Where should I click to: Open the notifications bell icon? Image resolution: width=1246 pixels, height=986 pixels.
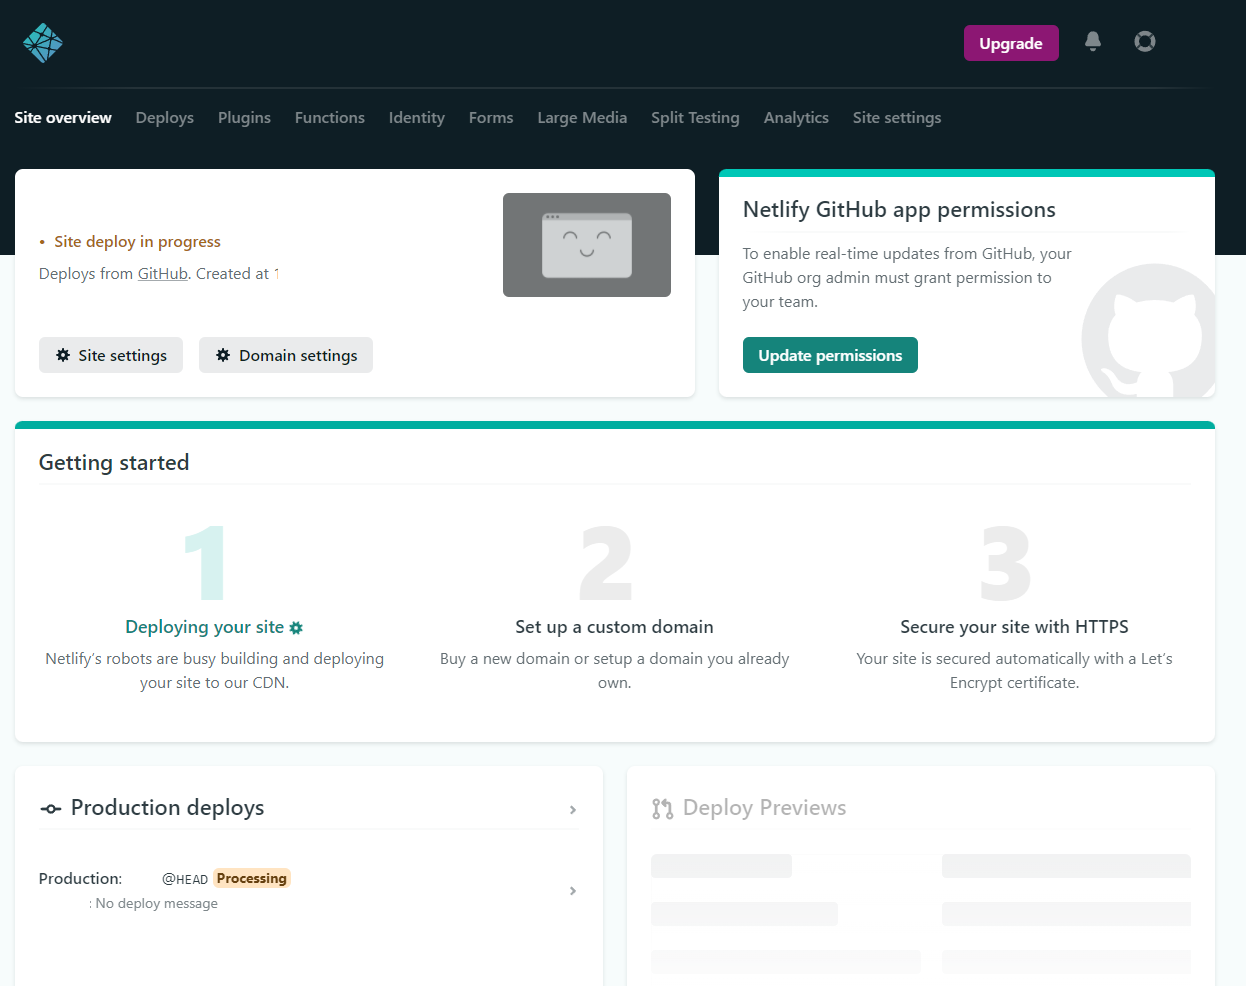tap(1093, 41)
